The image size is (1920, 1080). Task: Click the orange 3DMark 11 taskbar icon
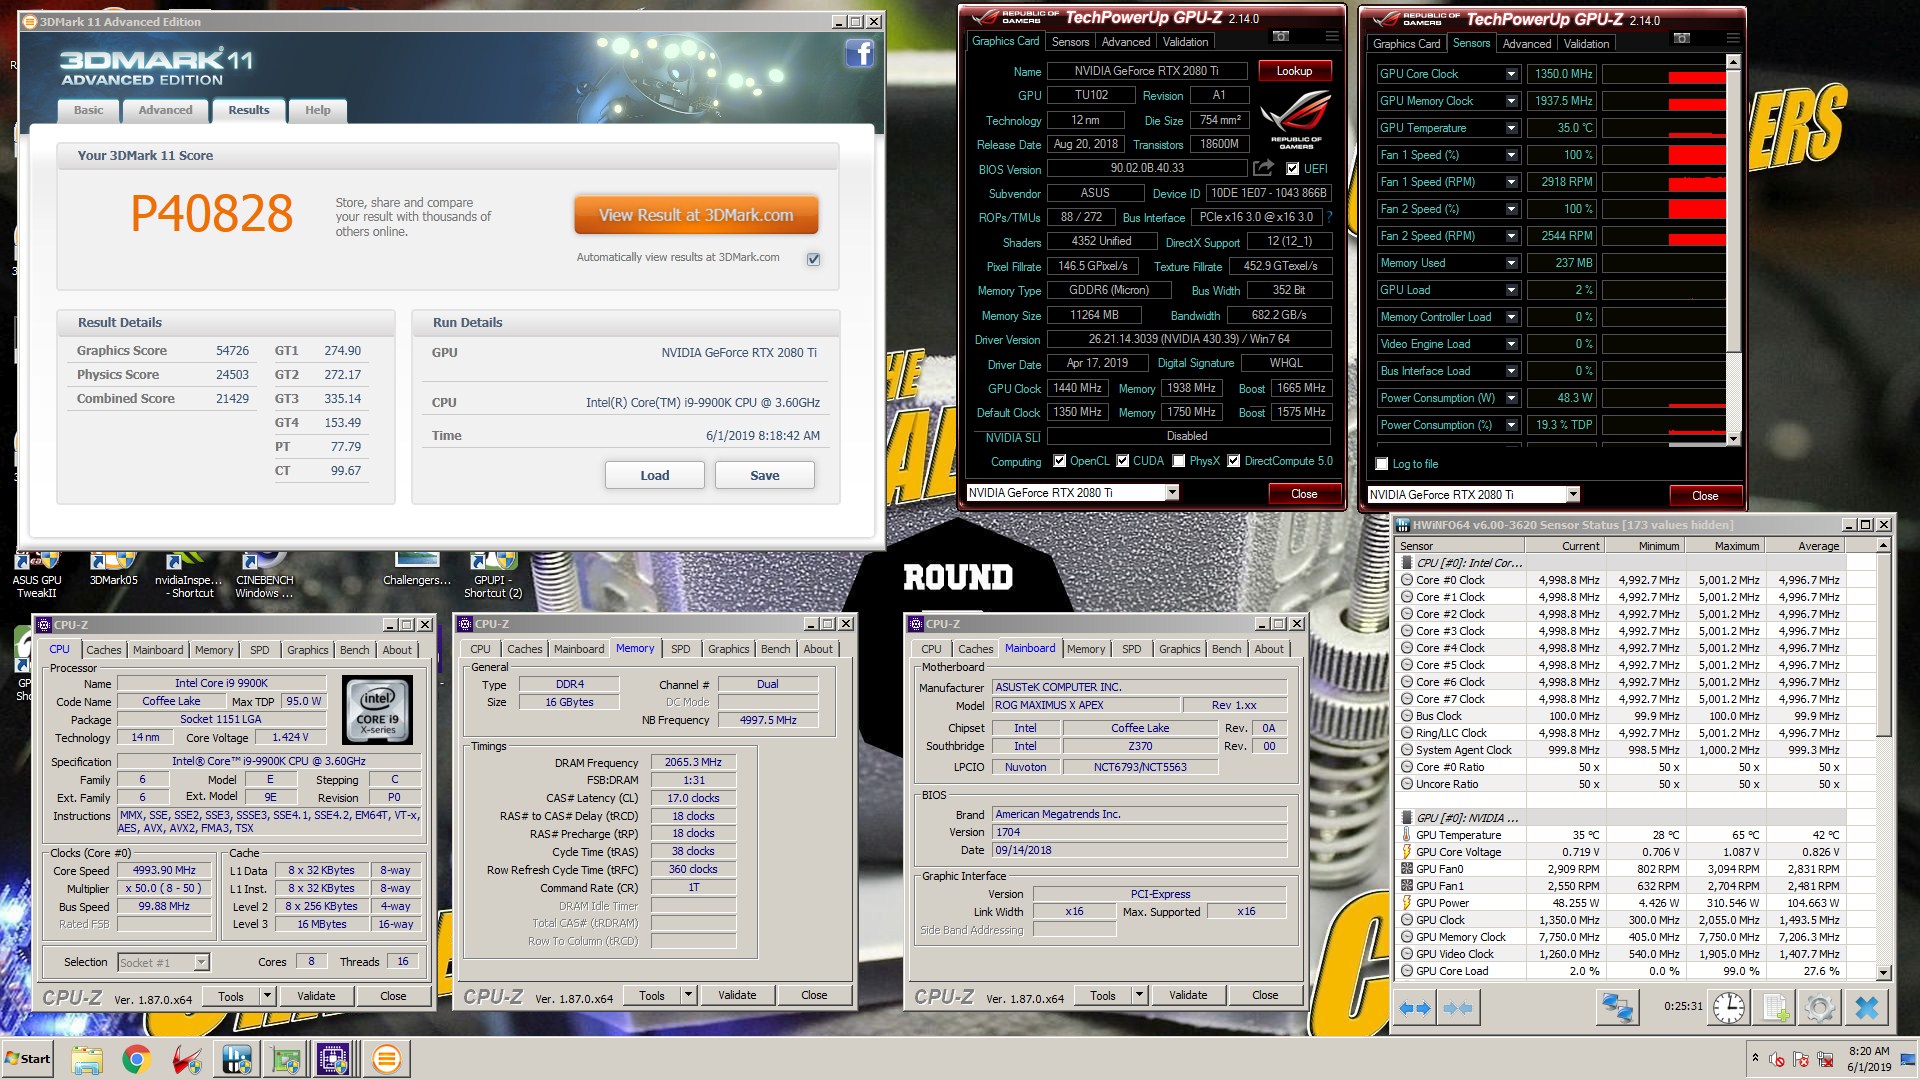(386, 1059)
